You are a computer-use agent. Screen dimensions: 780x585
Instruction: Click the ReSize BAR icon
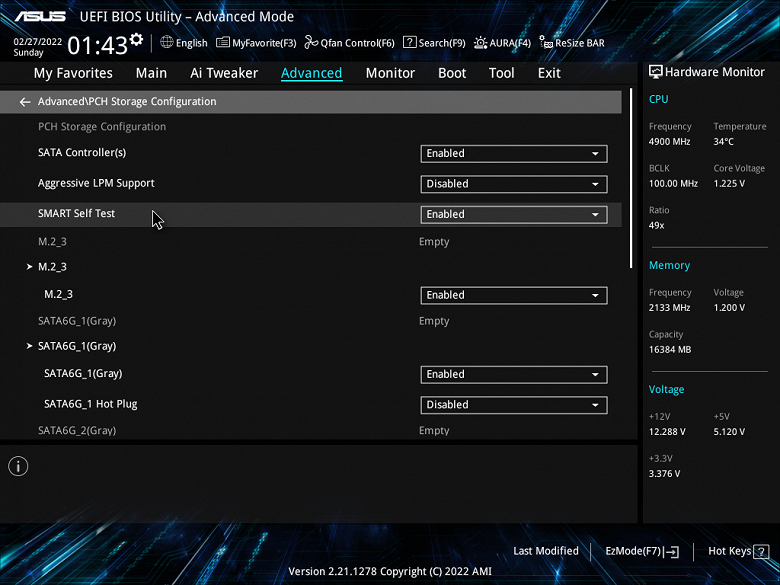tap(546, 43)
